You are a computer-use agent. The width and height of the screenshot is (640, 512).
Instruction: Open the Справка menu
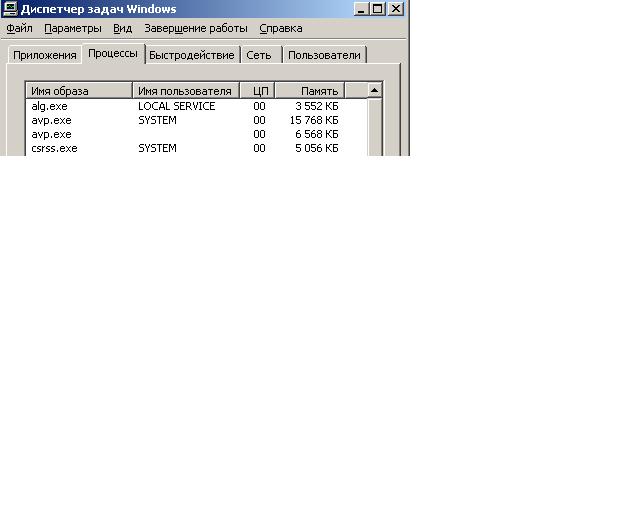[281, 28]
